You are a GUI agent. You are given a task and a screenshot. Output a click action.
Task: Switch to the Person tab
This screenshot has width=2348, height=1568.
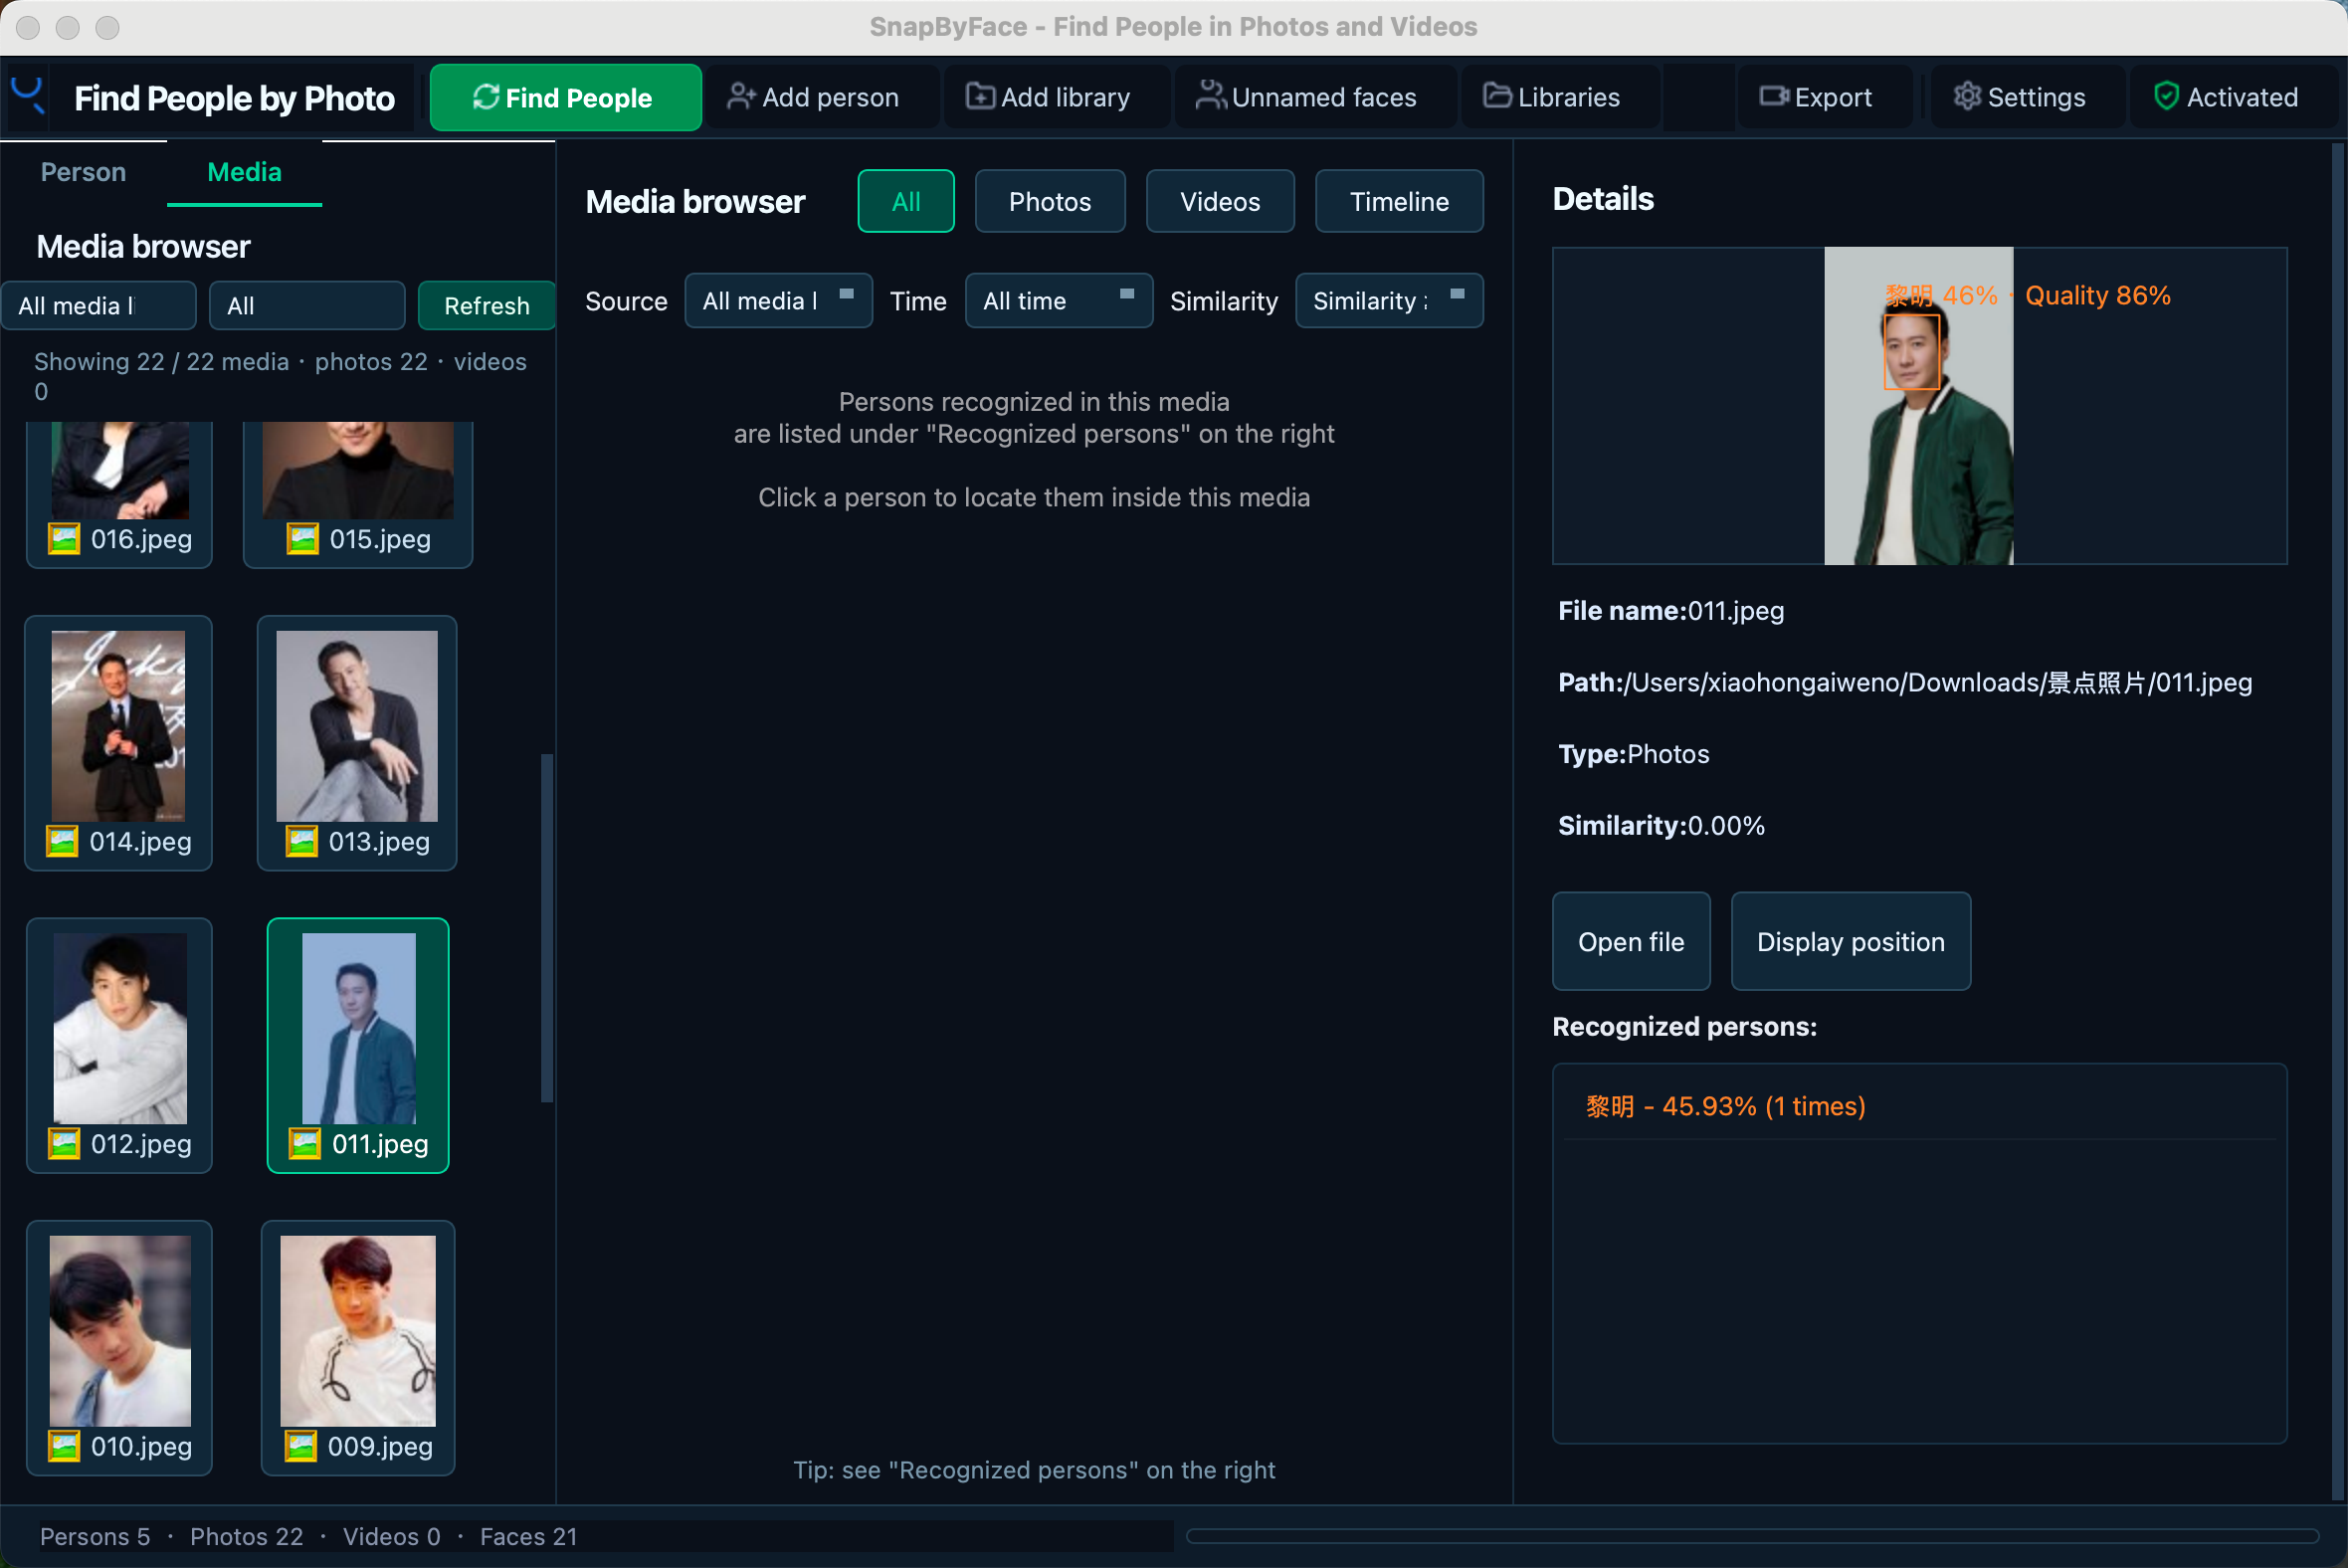point(83,172)
